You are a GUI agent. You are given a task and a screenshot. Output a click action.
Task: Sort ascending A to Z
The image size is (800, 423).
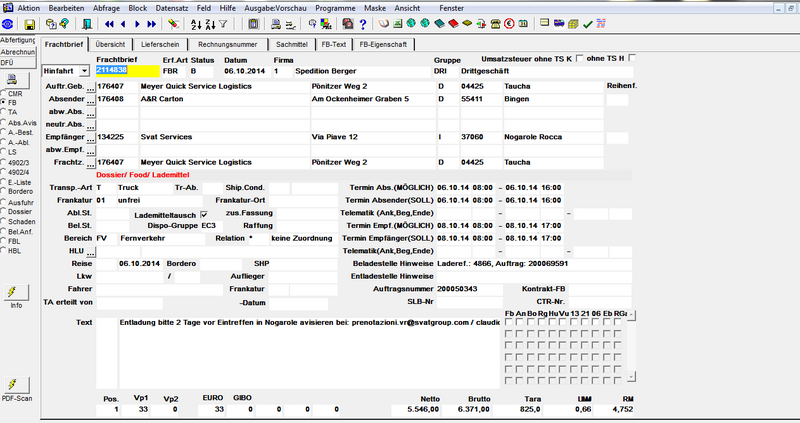pos(196,24)
